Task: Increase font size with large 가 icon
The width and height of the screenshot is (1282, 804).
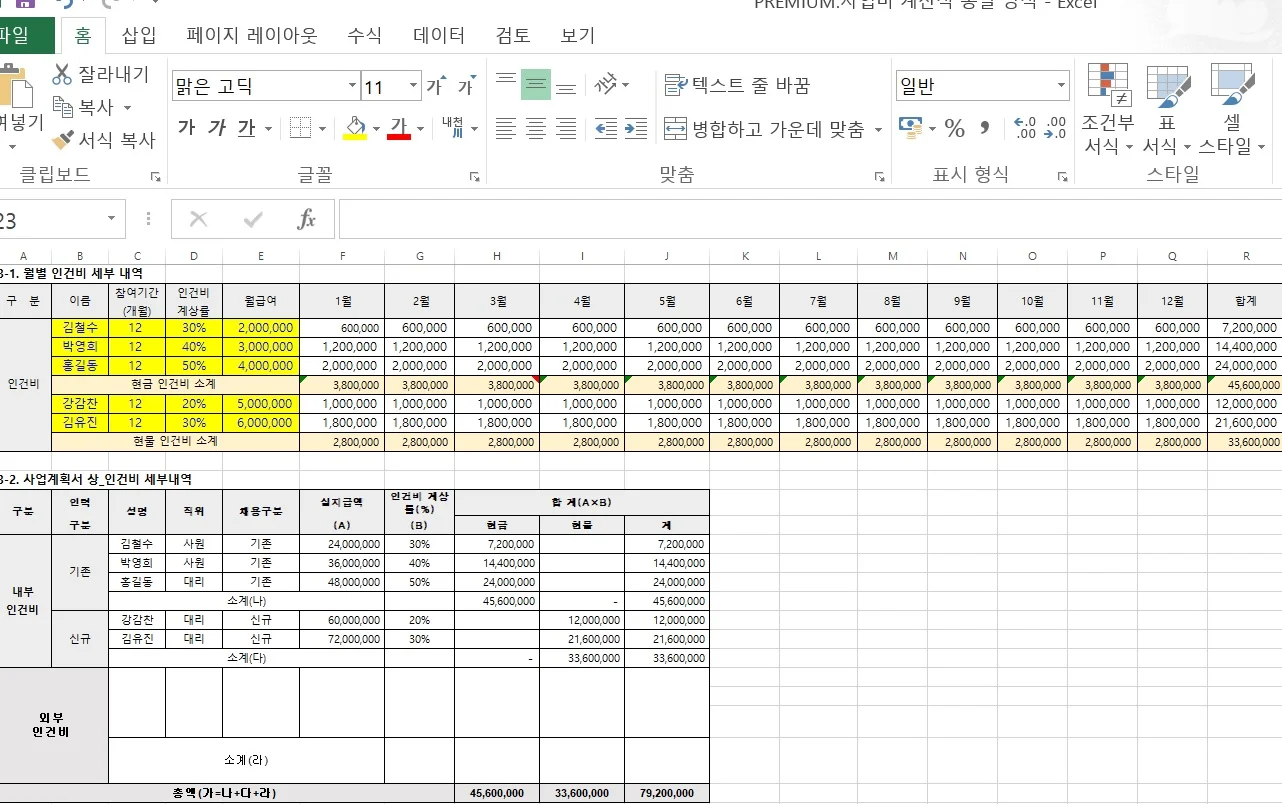Action: (x=435, y=86)
